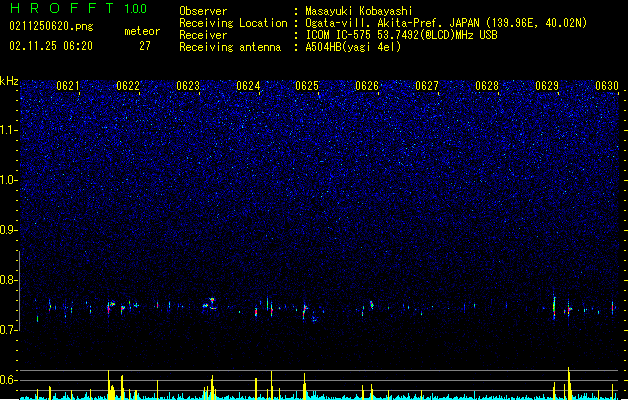Click the timestamp 02.11.25 06:20

pos(51,46)
